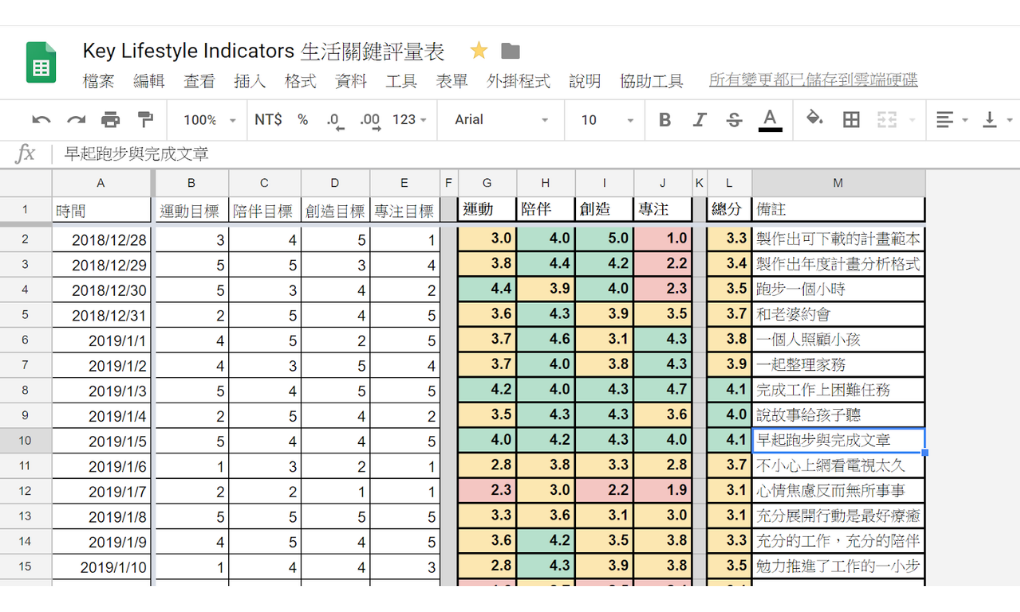This screenshot has width=1020, height=612.
Task: Apply strikethrough formatting
Action: [x=734, y=120]
